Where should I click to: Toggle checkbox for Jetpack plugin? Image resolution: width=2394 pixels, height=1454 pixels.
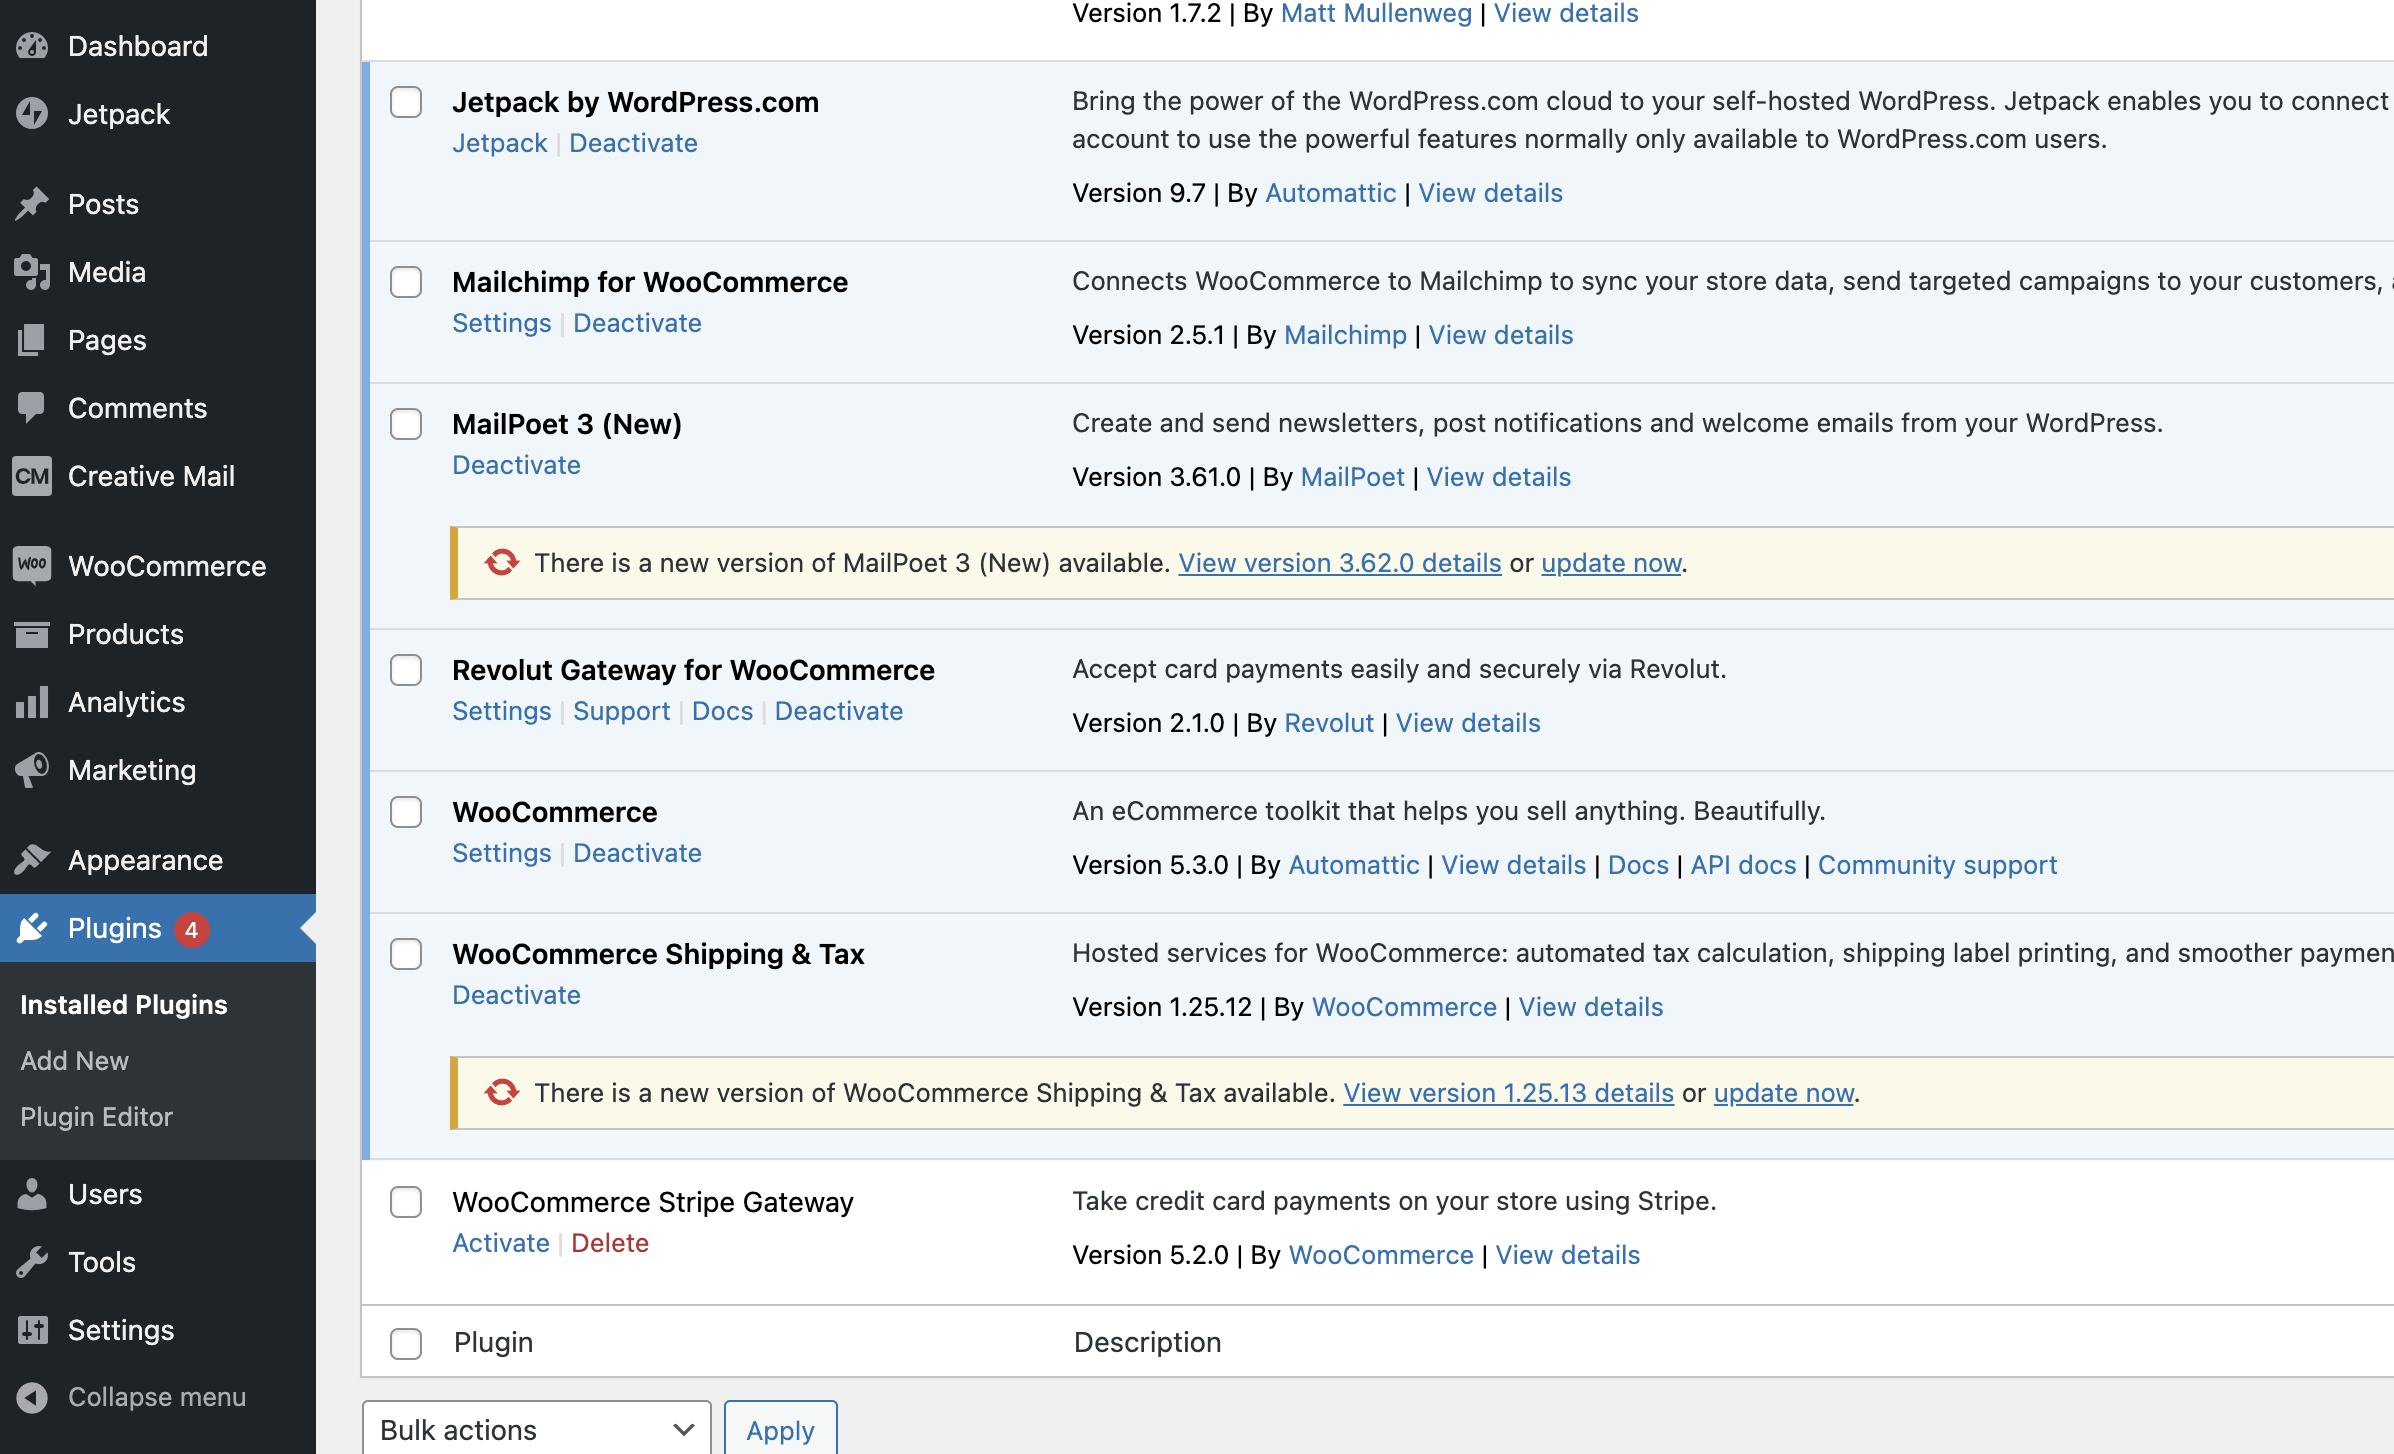[x=407, y=101]
